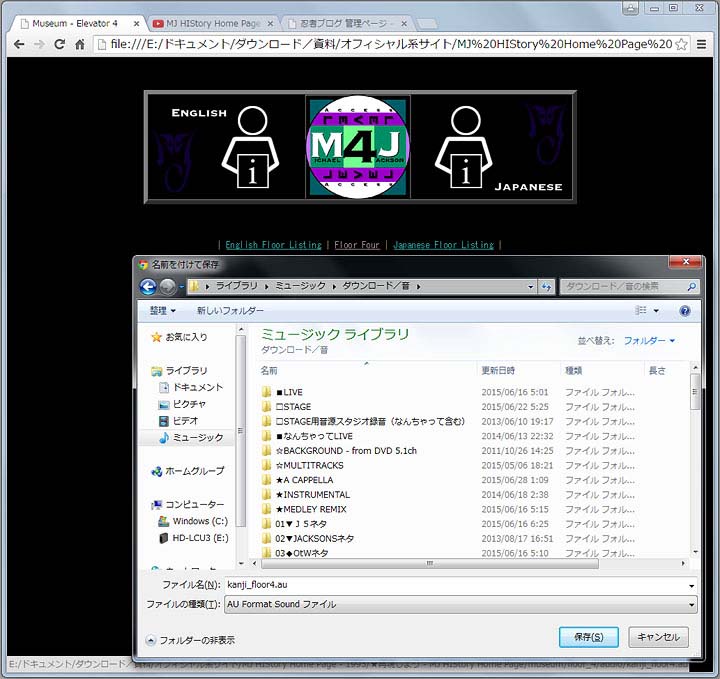Viewport: 720px width, 679px height.
Task: Select HD-LCU3 (E:) drive
Action: [x=193, y=538]
